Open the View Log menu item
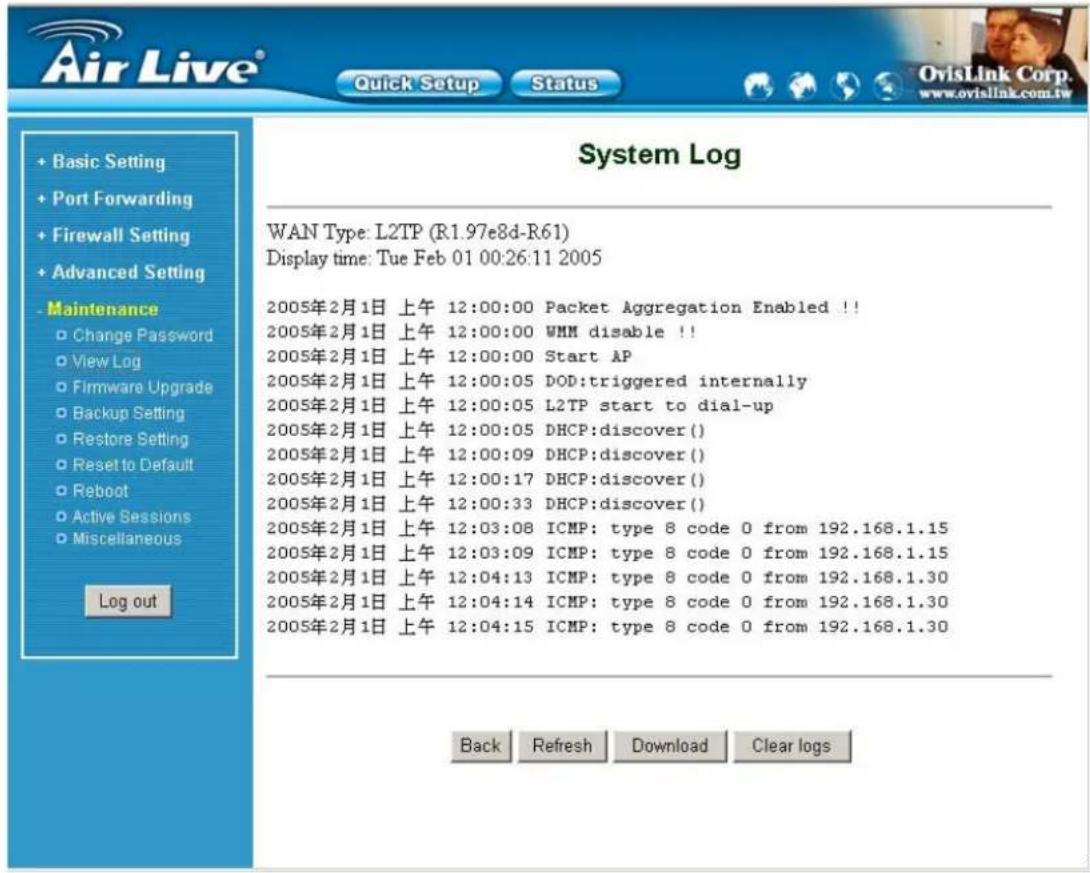 coord(106,361)
